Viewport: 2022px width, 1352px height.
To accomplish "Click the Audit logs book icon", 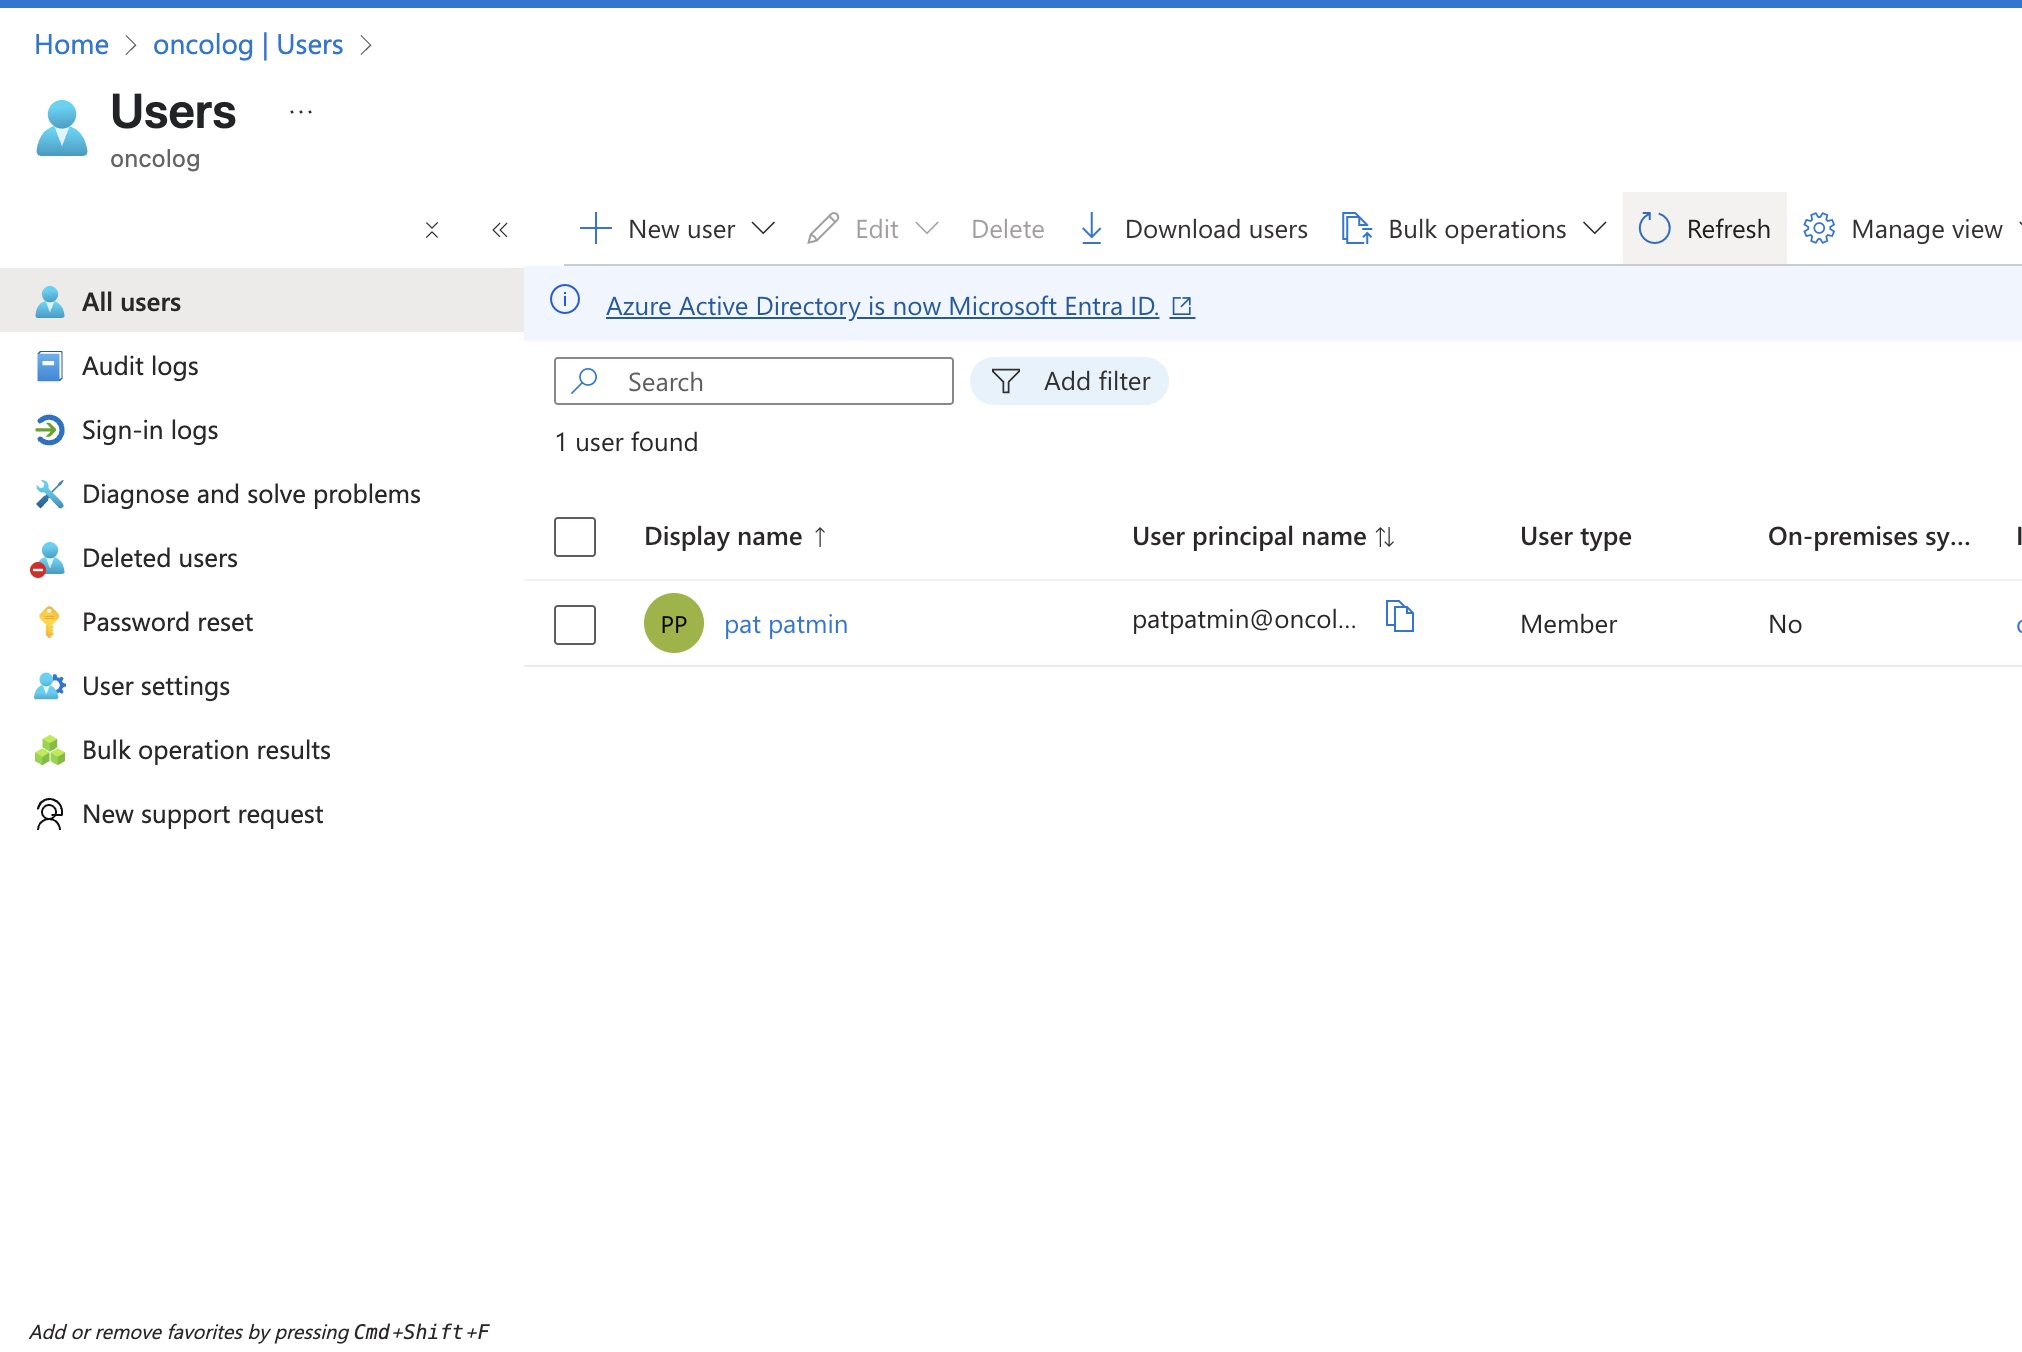I will (x=49, y=366).
